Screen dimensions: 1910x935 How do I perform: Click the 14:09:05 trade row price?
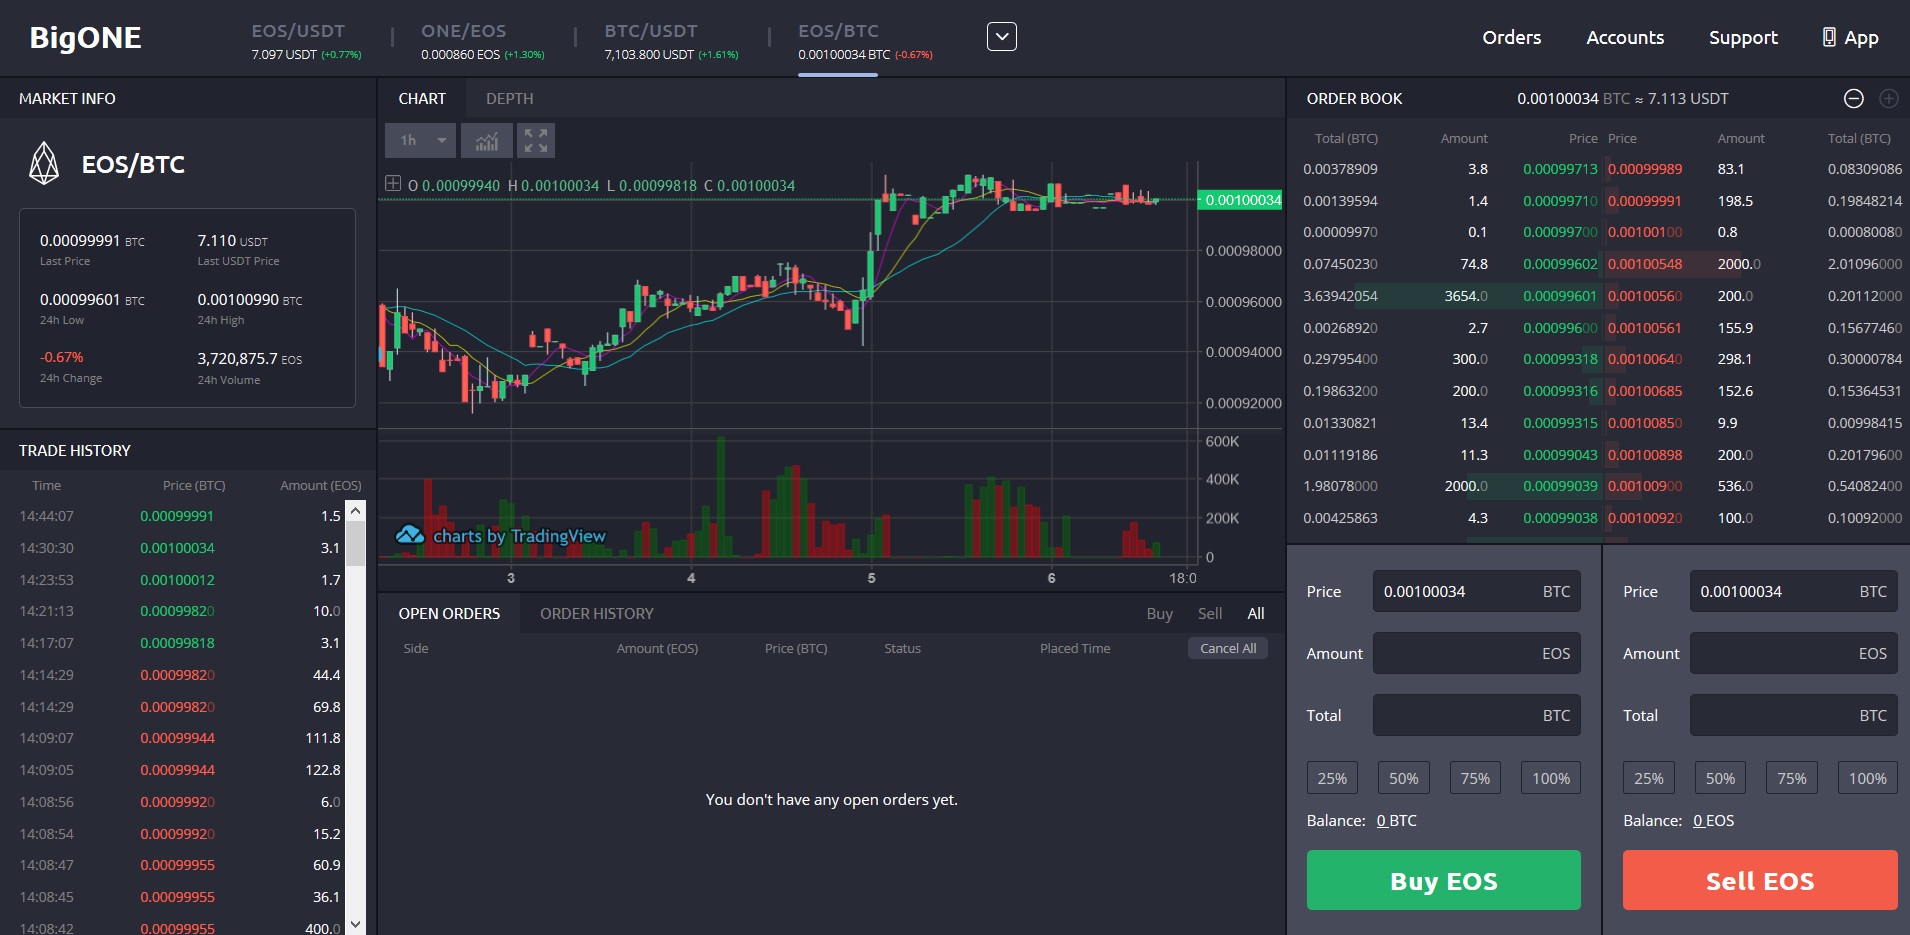point(177,770)
